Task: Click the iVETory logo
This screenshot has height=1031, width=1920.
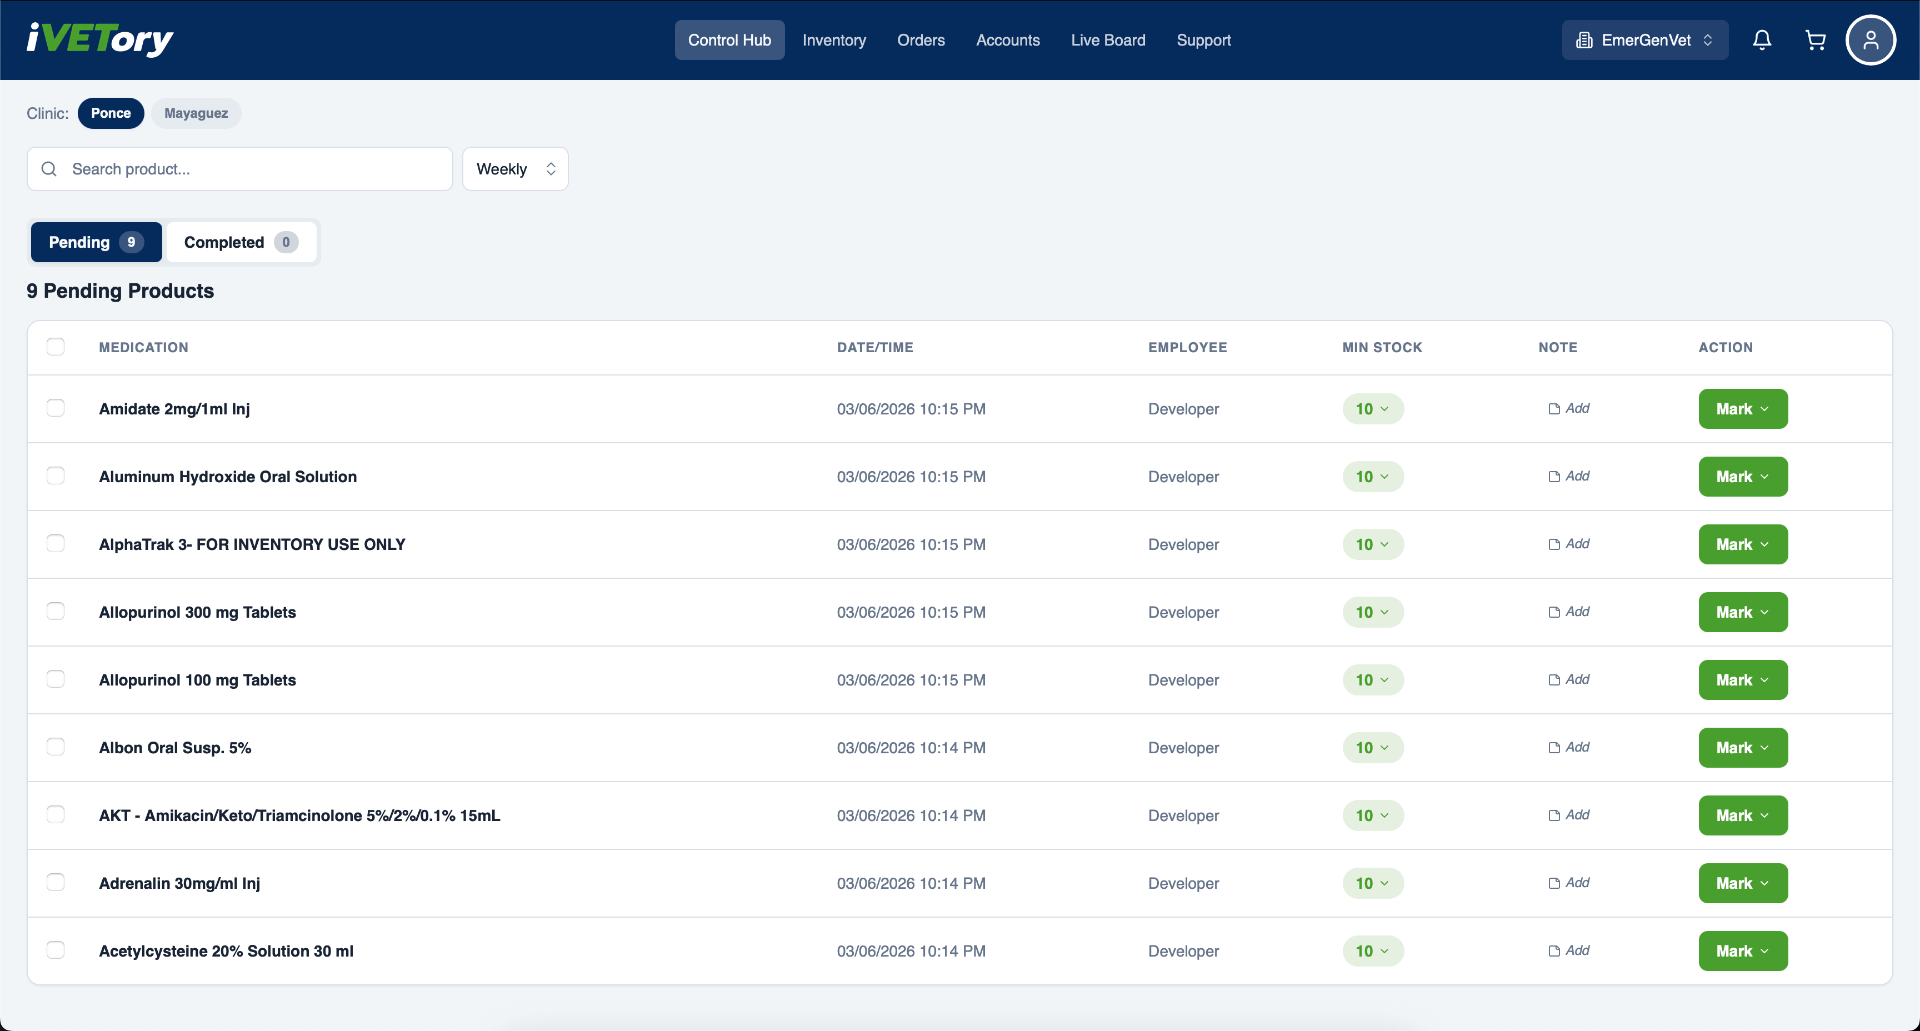Action: (x=100, y=39)
